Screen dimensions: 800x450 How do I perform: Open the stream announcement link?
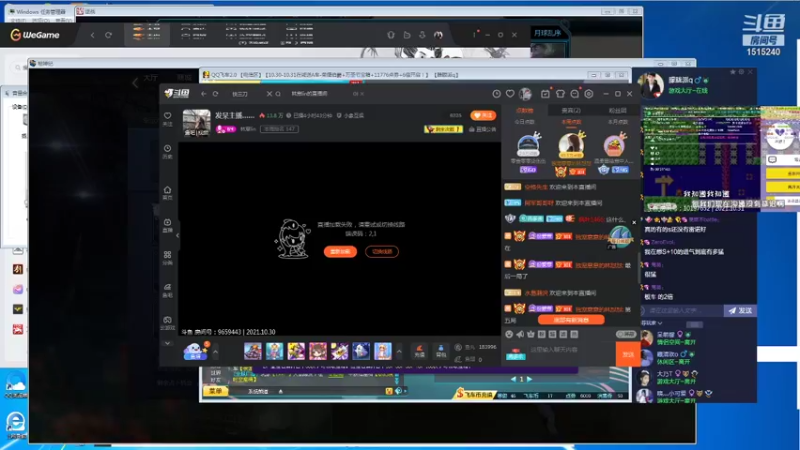tap(482, 129)
